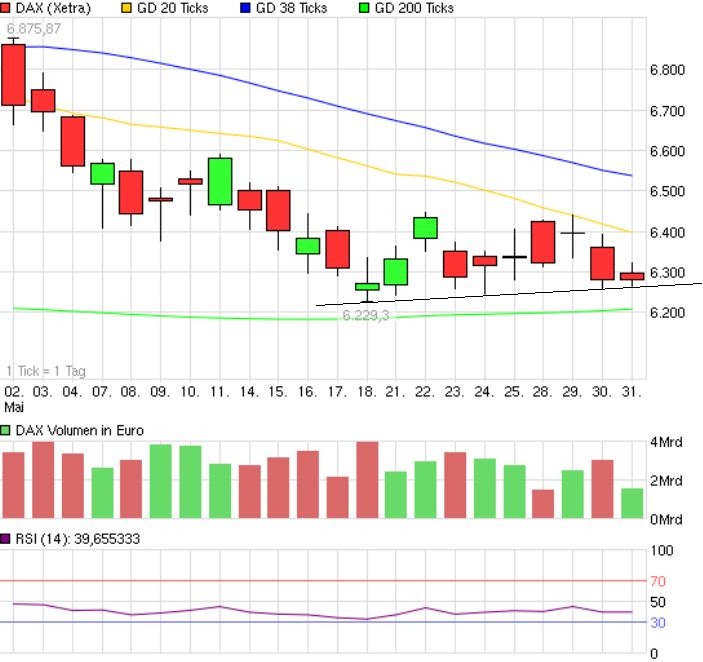Click the '28.' date label on the axis
This screenshot has height=662, width=703.
pyautogui.click(x=542, y=392)
